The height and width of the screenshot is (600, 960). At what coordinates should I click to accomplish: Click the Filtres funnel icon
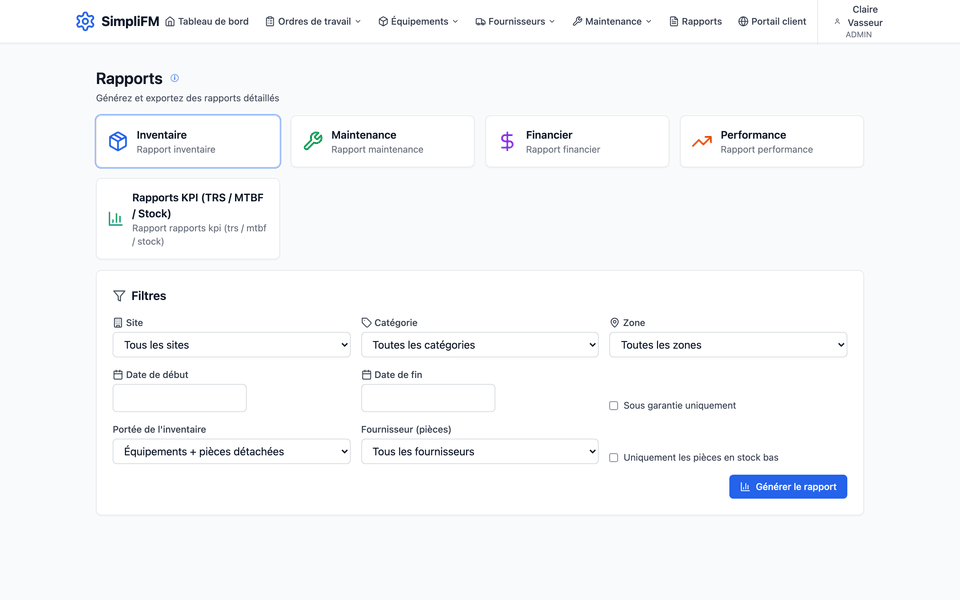point(119,296)
